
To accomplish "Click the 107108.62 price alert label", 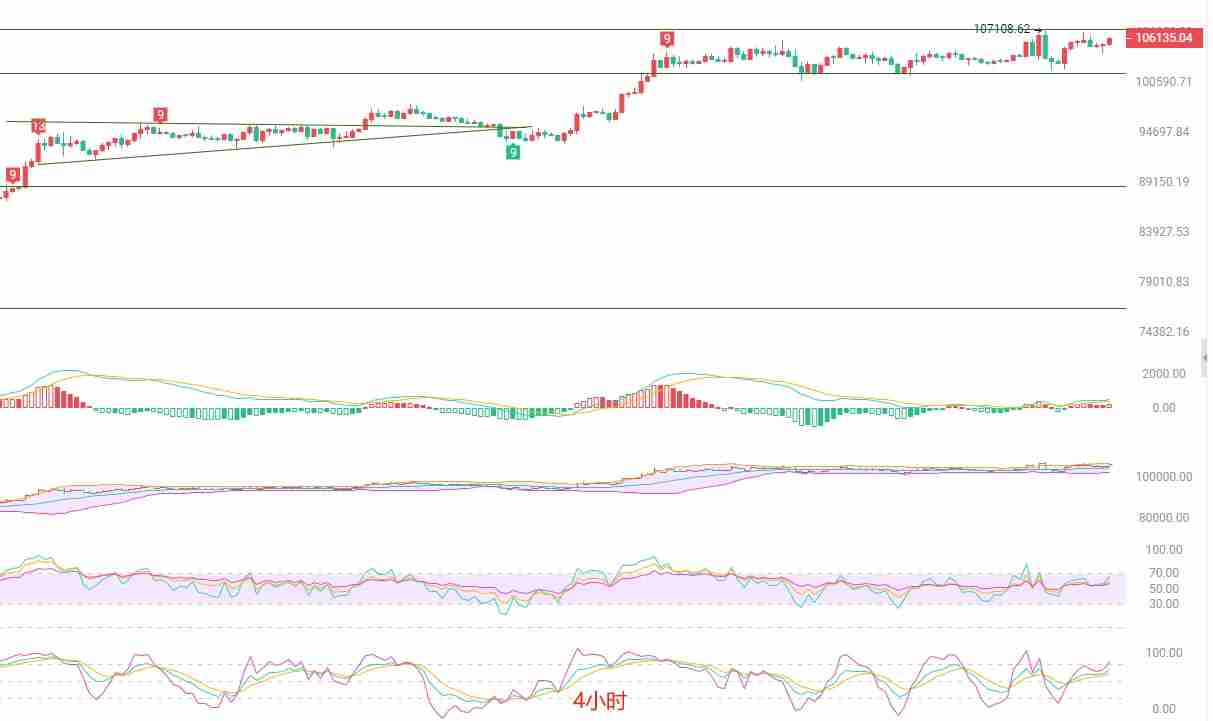I will tap(1001, 29).
